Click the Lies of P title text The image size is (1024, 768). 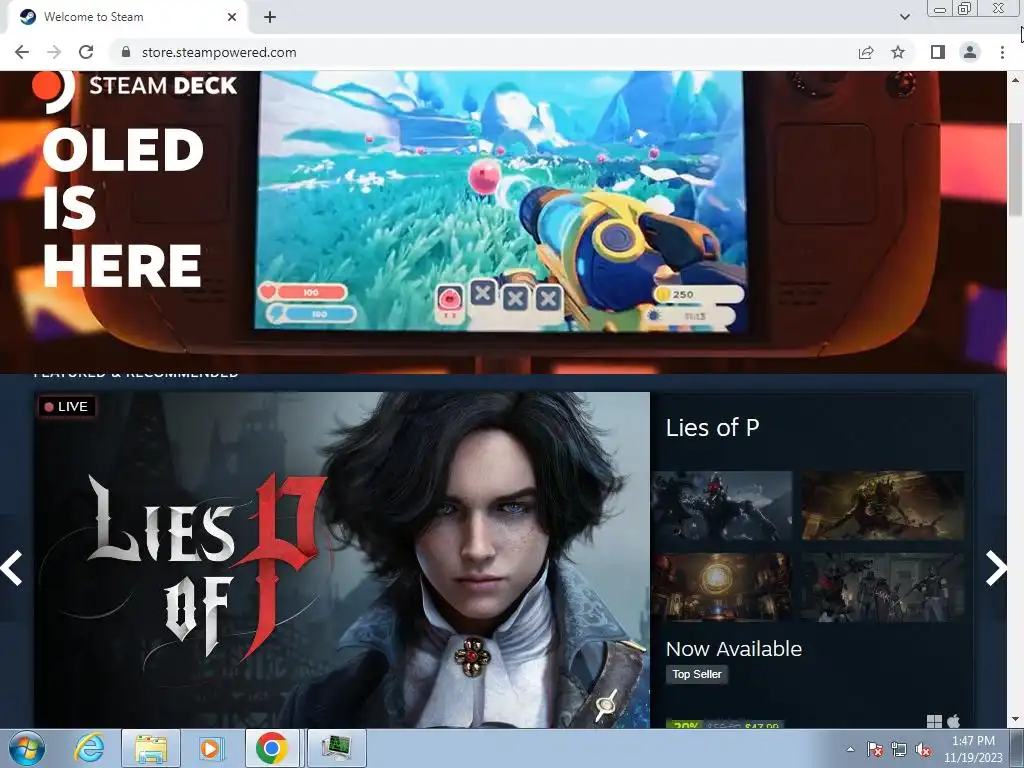click(712, 428)
